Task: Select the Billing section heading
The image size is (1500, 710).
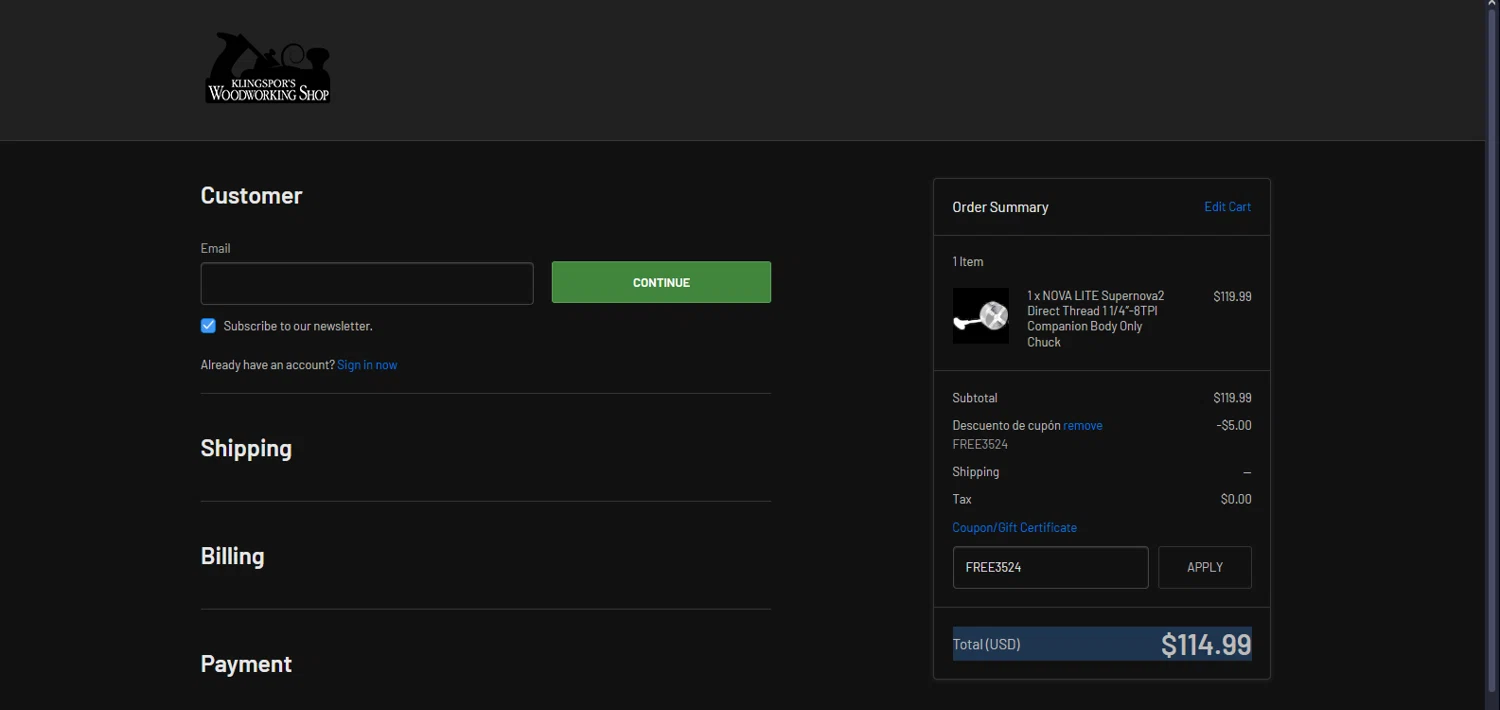Action: pos(232,556)
